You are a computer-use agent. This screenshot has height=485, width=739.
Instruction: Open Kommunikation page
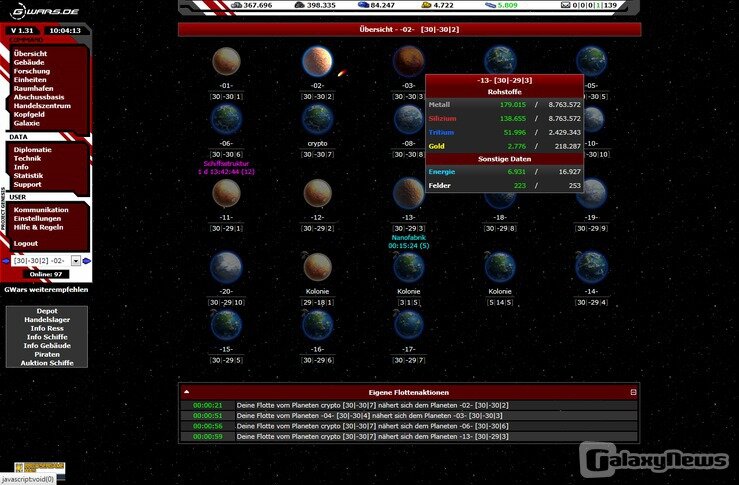pos(41,210)
